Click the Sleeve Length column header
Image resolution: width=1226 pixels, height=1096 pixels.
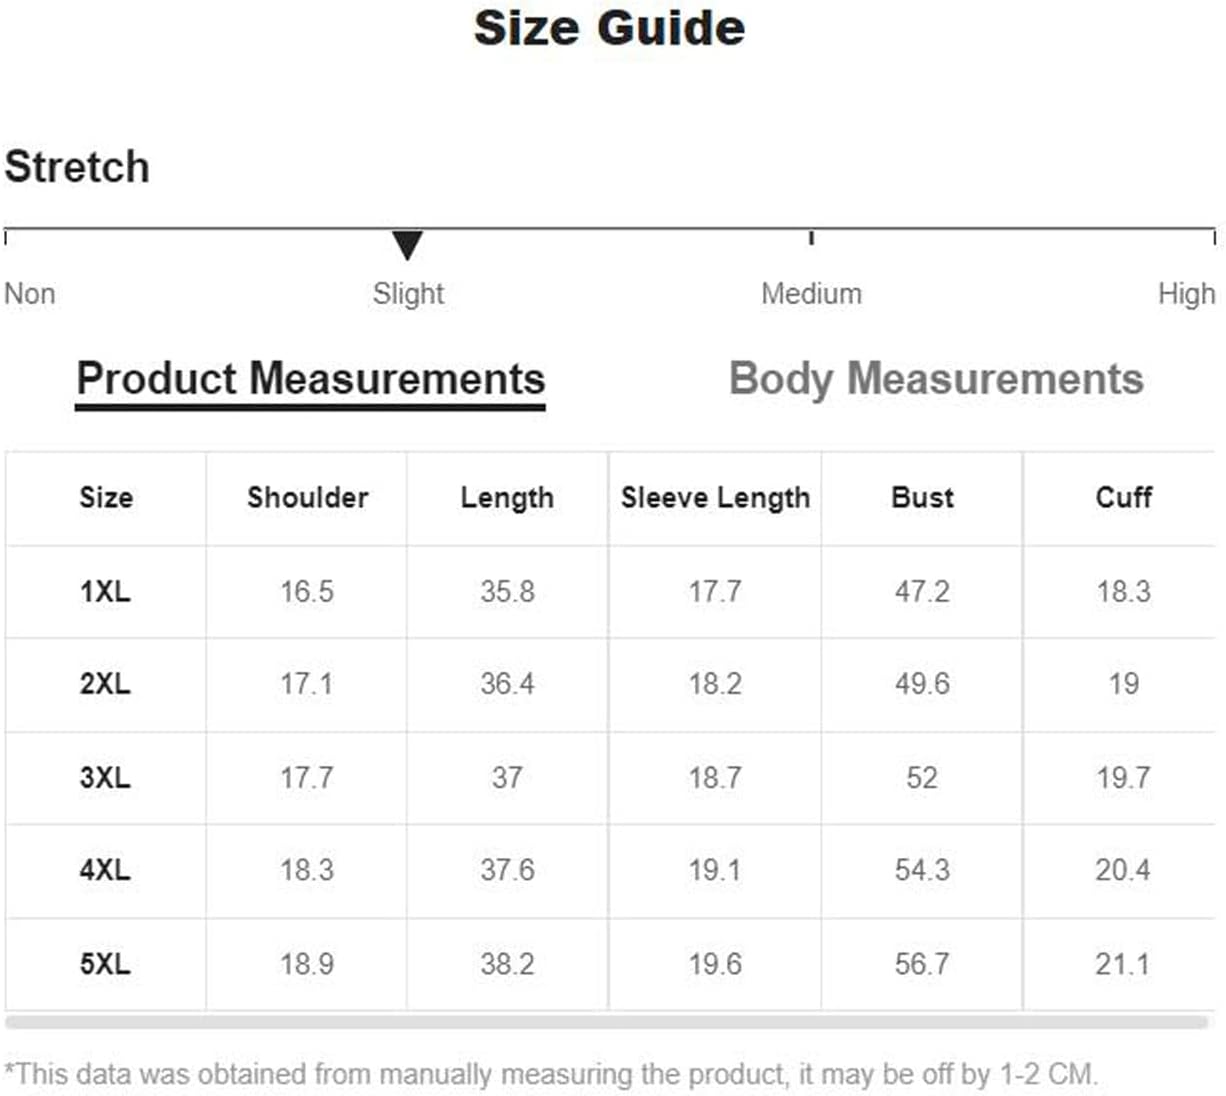[x=715, y=497]
